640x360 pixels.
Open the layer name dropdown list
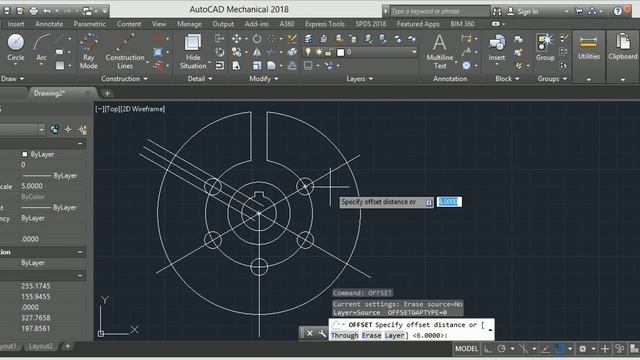point(414,52)
